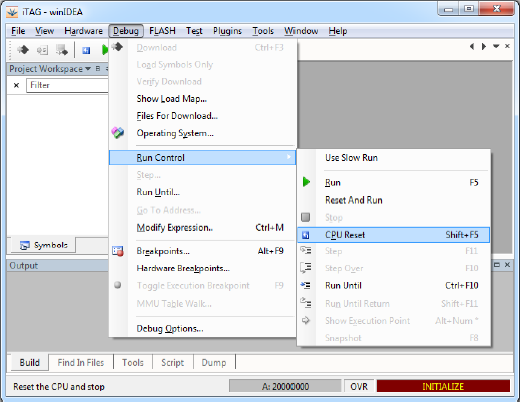Open the Project Workspace dropdown
The image size is (520, 403).
pos(88,69)
